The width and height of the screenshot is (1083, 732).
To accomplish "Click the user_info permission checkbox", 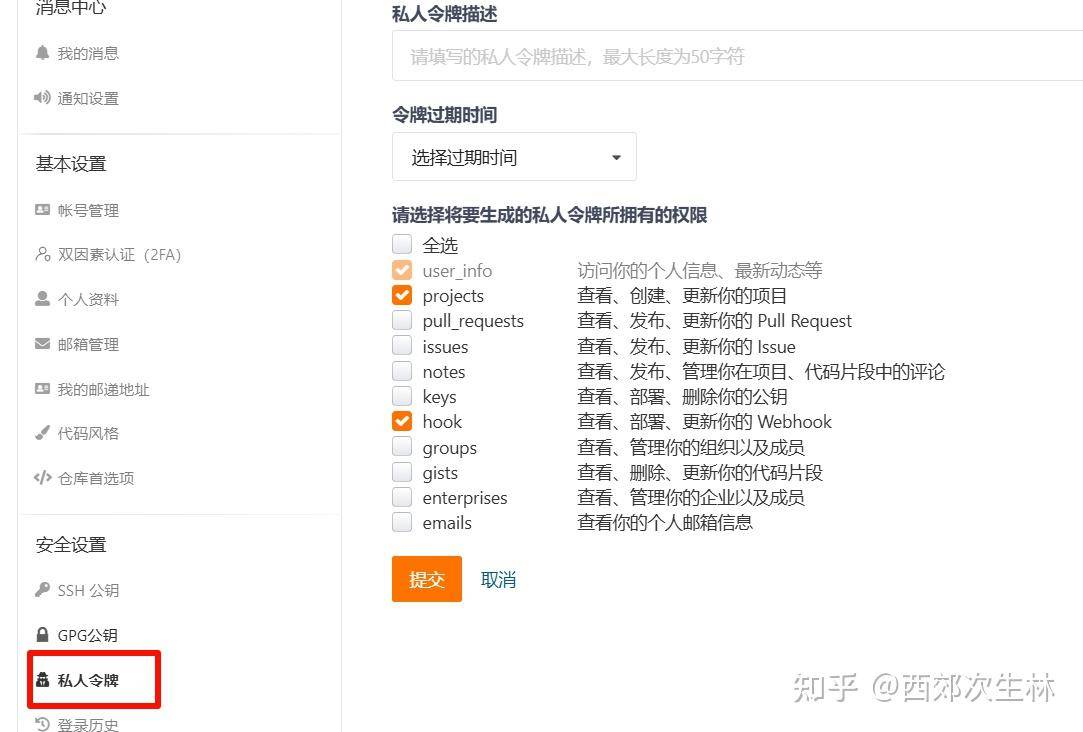I will 402,269.
